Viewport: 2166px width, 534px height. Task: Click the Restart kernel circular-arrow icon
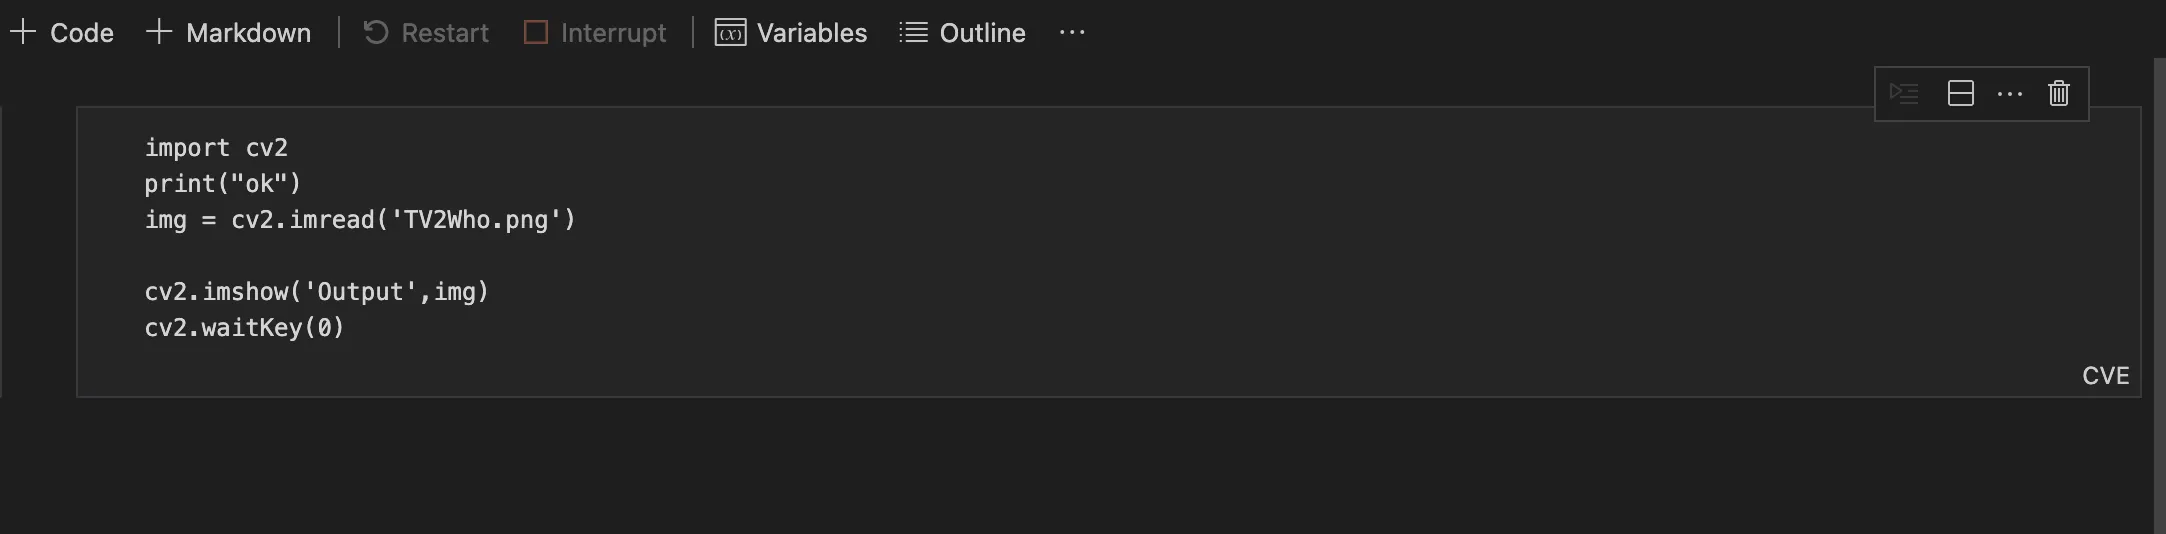coord(376,33)
